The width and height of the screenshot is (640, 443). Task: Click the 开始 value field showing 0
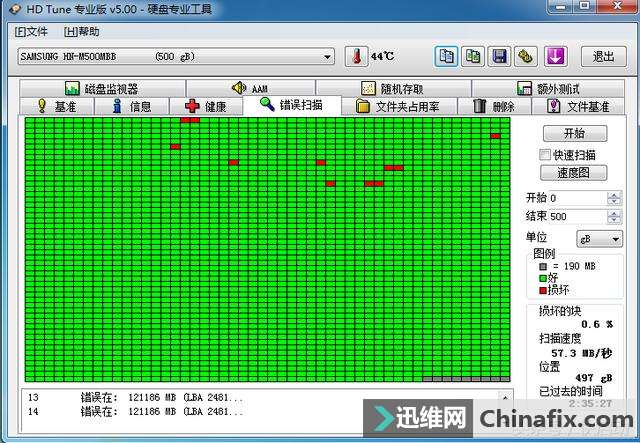click(x=577, y=198)
